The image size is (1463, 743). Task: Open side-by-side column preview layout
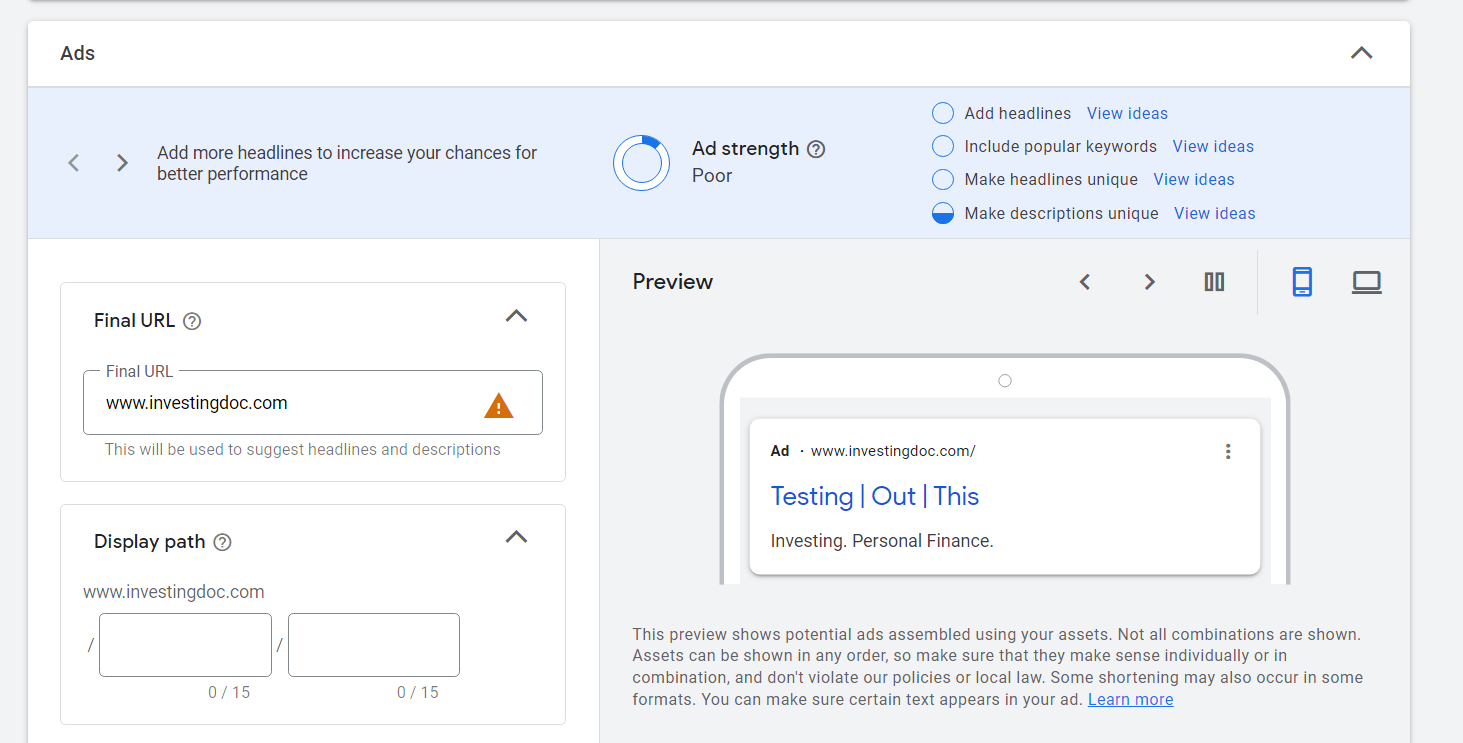pos(1214,282)
